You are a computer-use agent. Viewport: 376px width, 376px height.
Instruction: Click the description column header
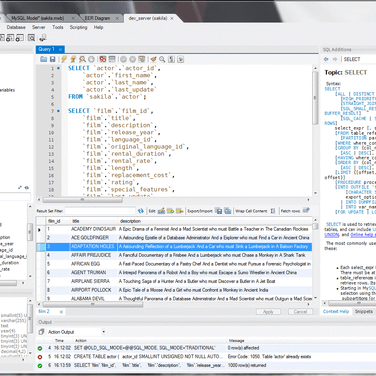click(215, 221)
